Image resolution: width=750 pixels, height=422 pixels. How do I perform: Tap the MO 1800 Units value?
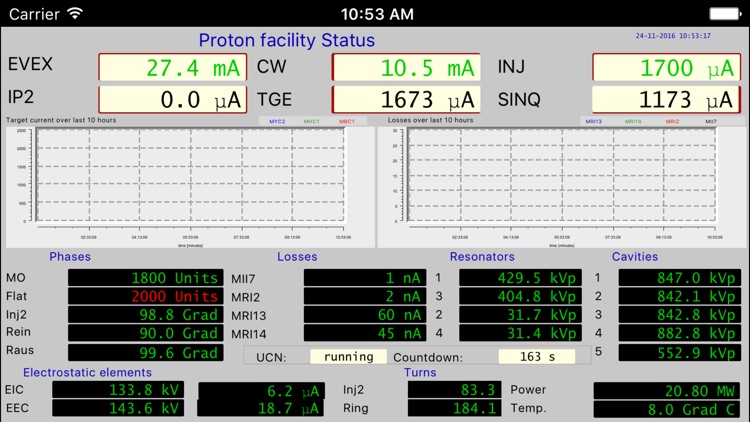[145, 278]
